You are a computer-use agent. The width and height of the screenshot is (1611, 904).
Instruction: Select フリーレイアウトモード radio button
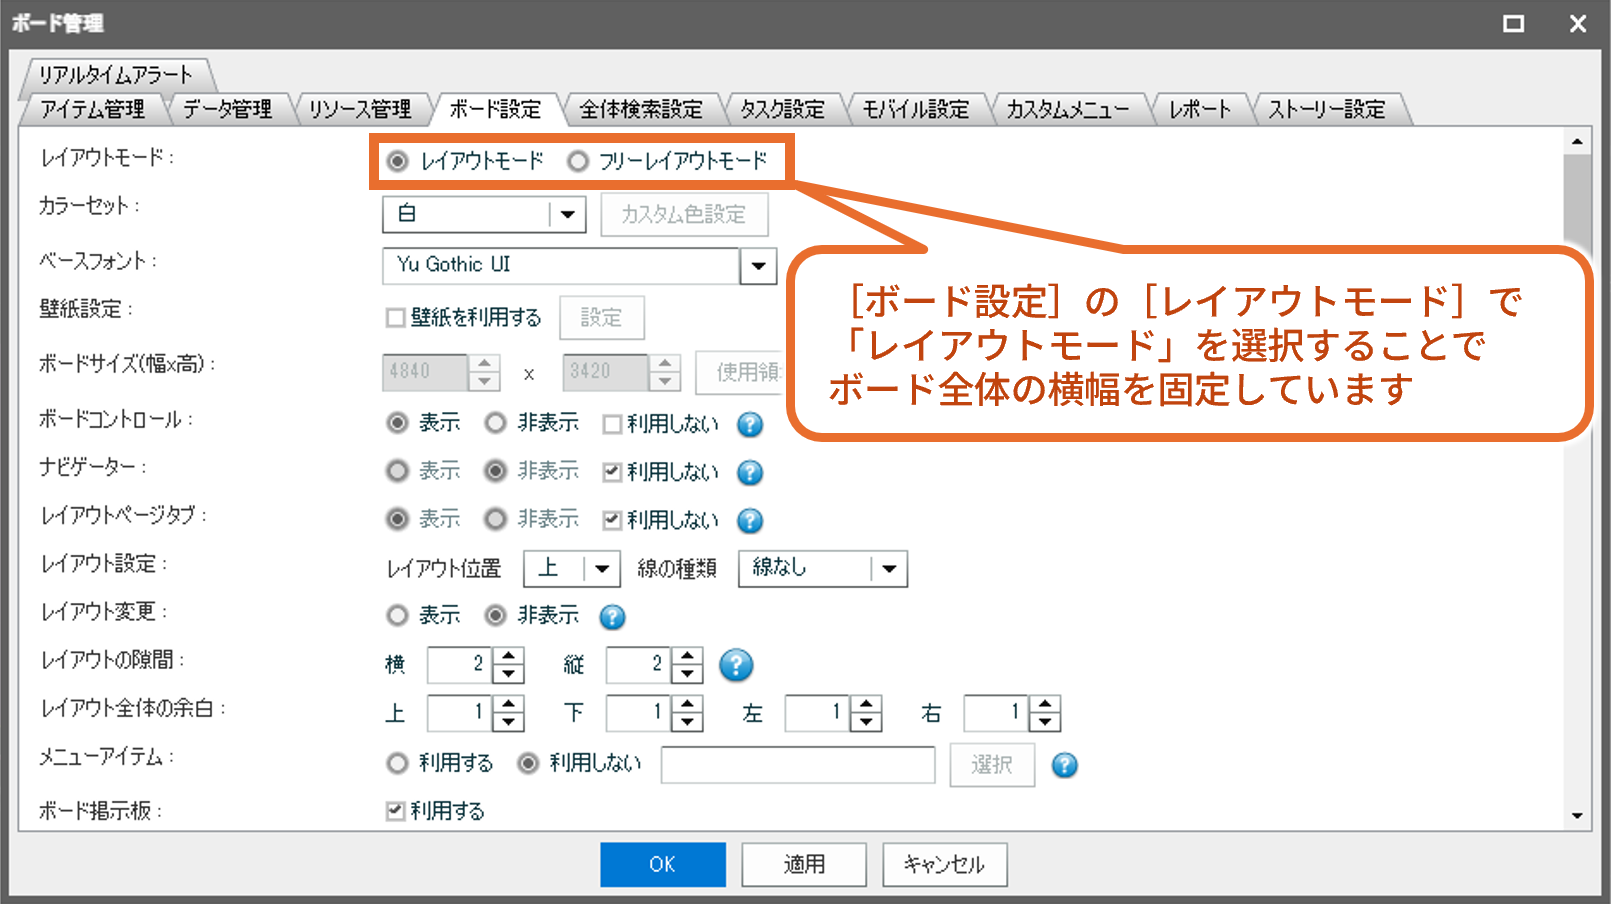click(x=578, y=161)
